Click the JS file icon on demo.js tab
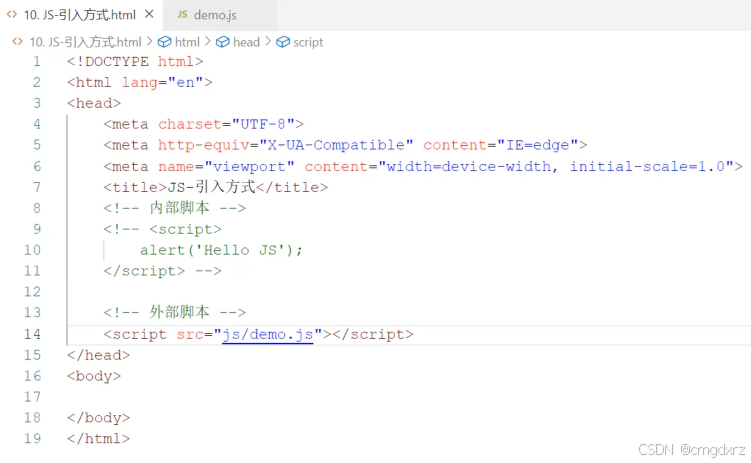Image resolution: width=751 pixels, height=463 pixels. click(x=182, y=14)
